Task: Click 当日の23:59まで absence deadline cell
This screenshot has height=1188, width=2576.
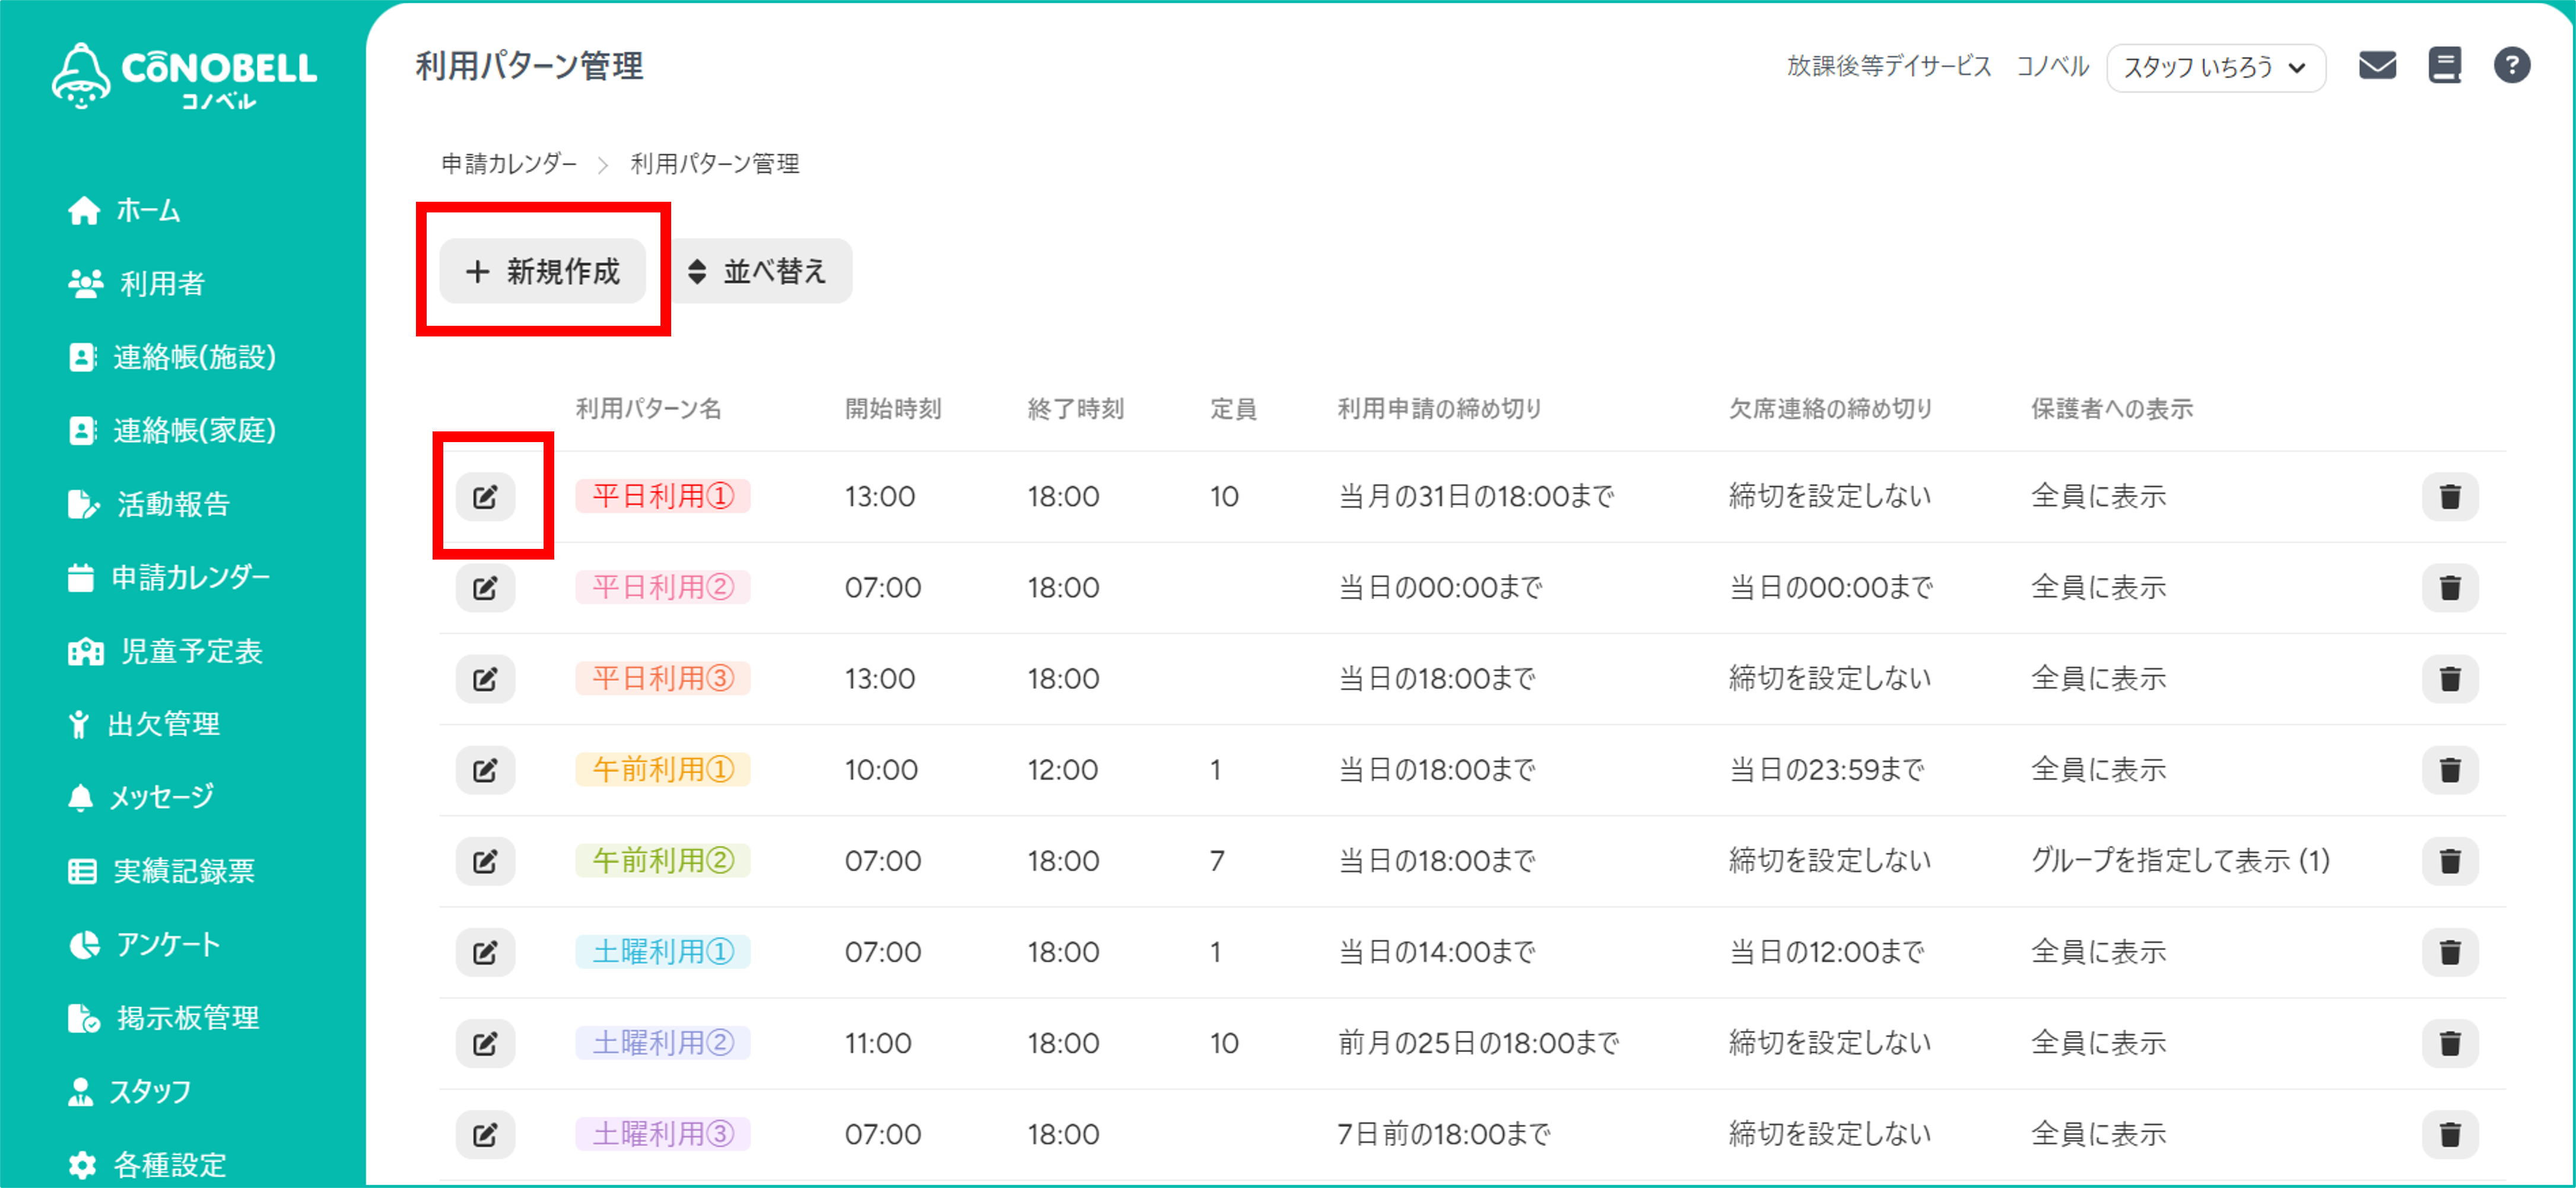Action: click(1827, 770)
